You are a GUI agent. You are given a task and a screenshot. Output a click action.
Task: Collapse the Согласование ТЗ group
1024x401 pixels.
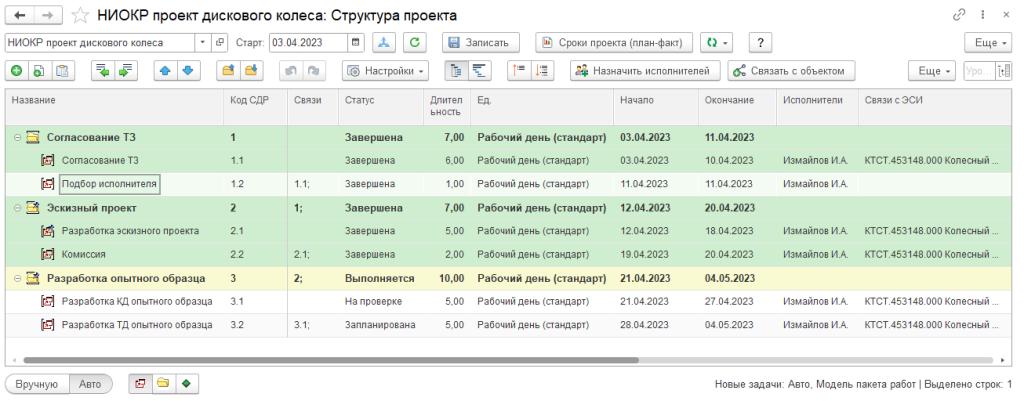pyautogui.click(x=17, y=136)
